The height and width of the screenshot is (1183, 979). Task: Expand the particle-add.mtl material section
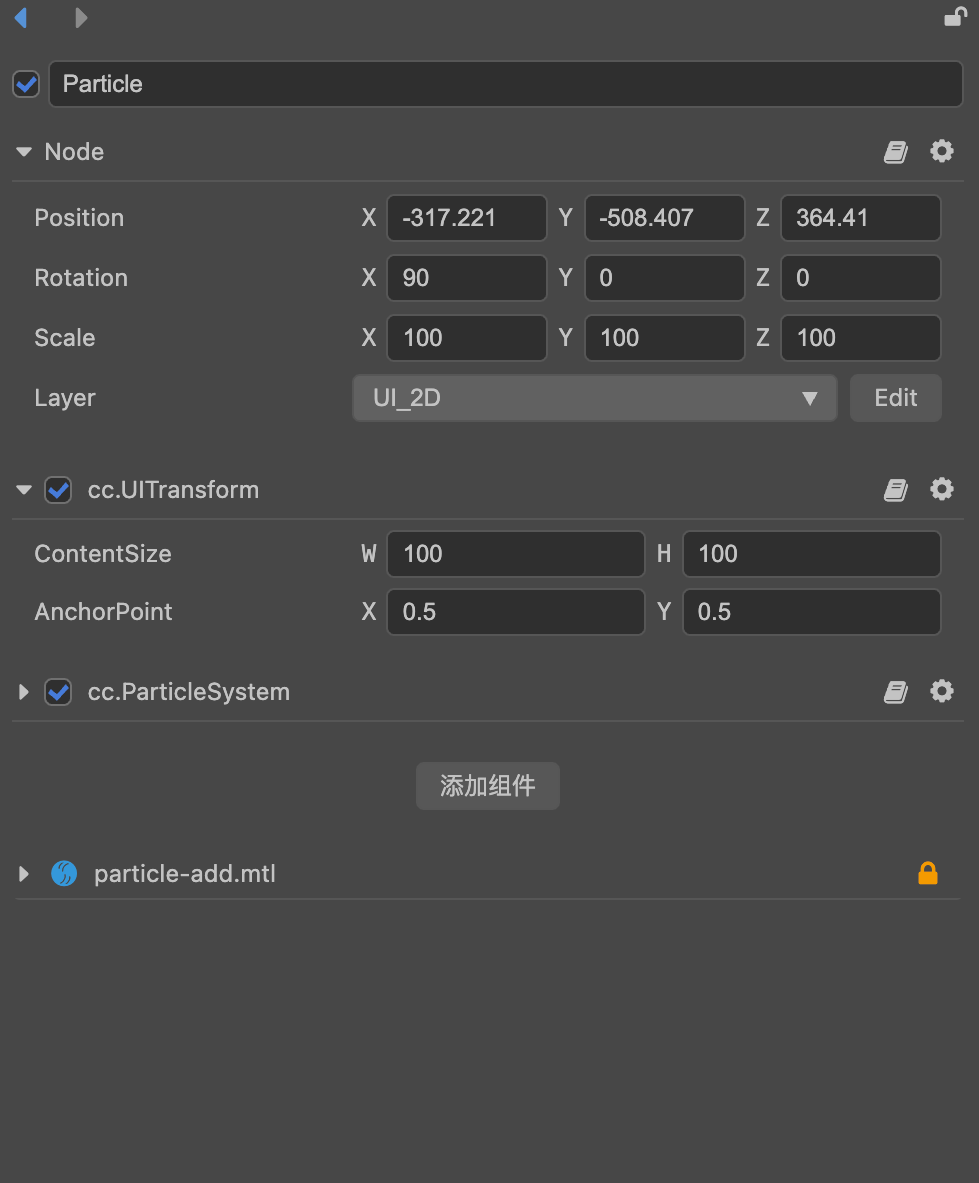point(24,874)
